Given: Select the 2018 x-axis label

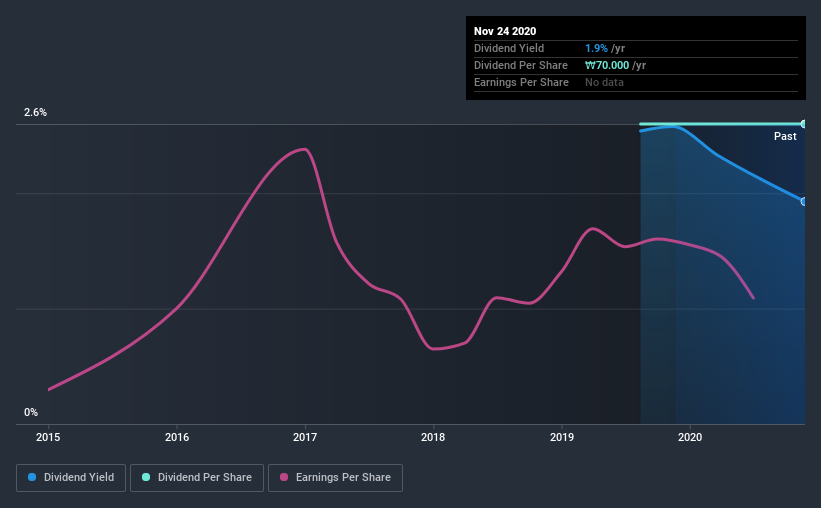Looking at the screenshot, I should 433,437.
